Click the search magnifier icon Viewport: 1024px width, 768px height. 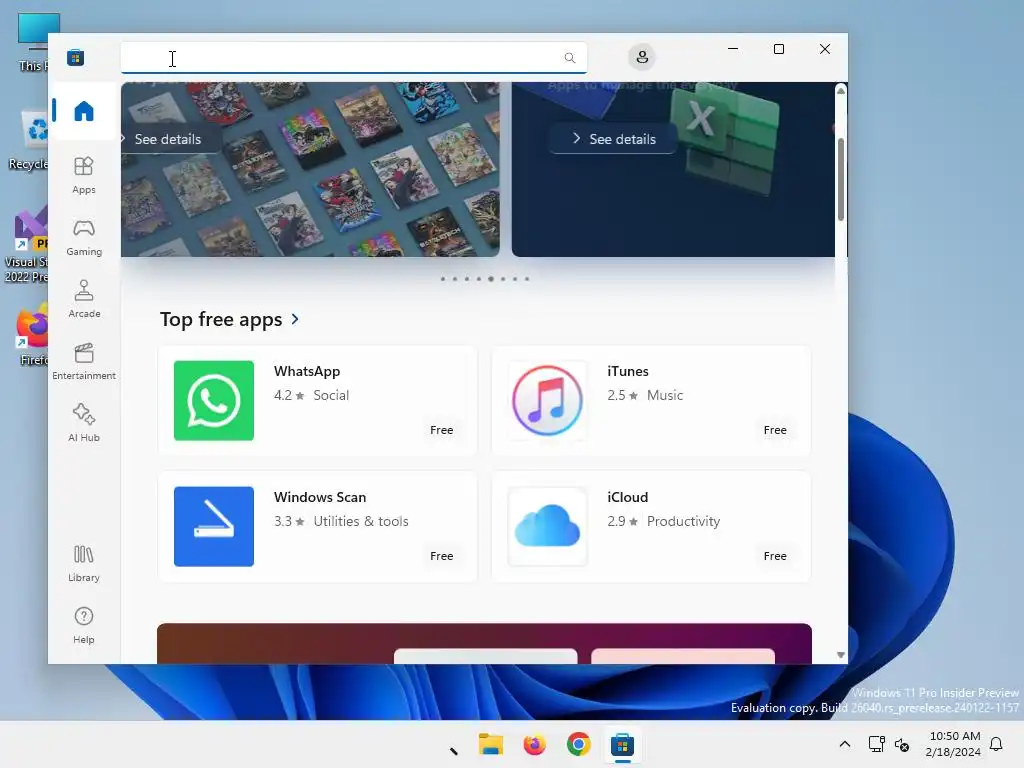(x=569, y=58)
